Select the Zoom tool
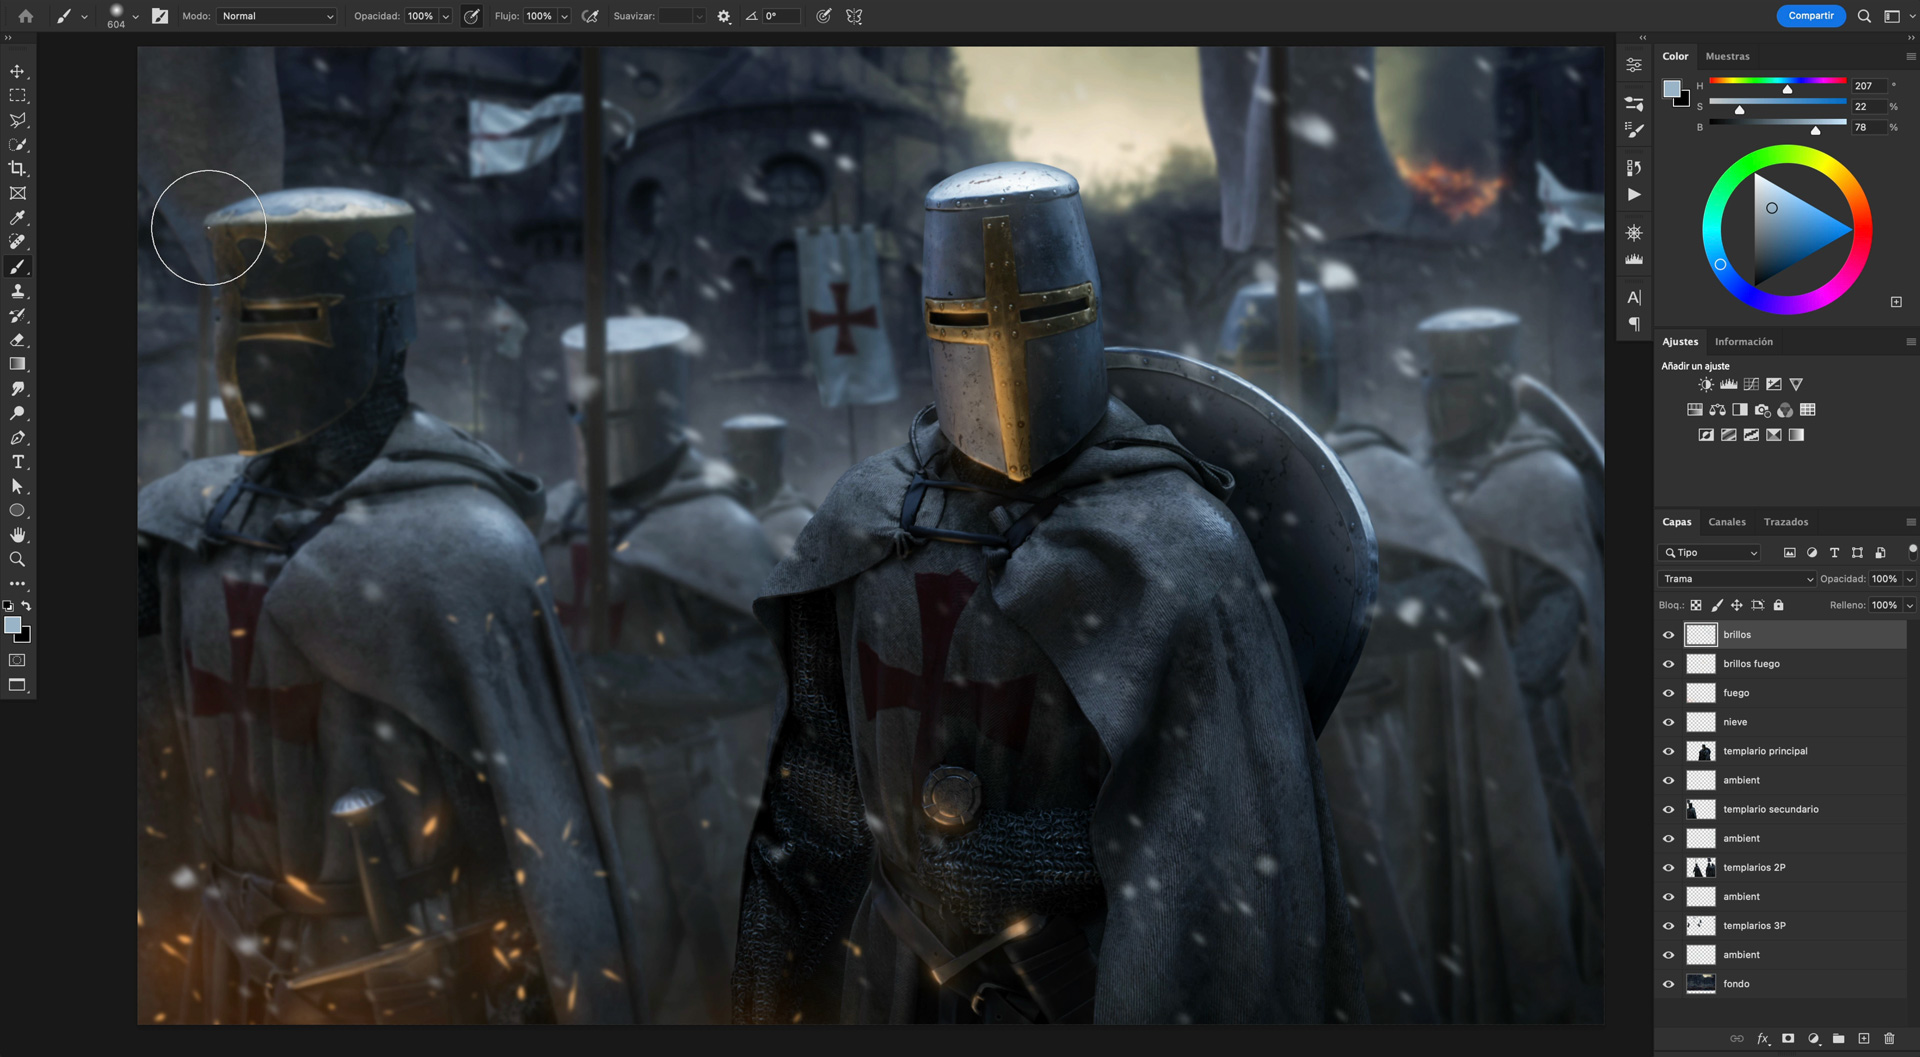 17,559
